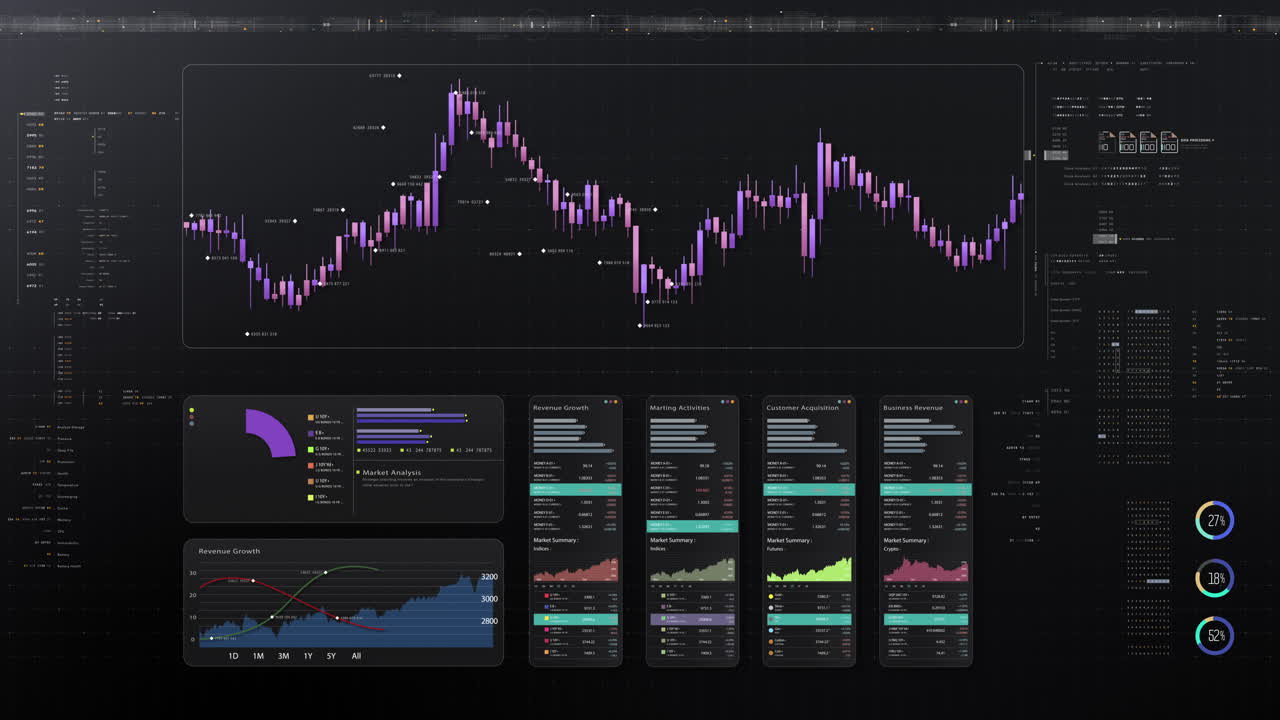Image resolution: width=1280 pixels, height=720 pixels.
Task: Click the last binary document icon in the Data Processing row
Action: pos(1168,144)
